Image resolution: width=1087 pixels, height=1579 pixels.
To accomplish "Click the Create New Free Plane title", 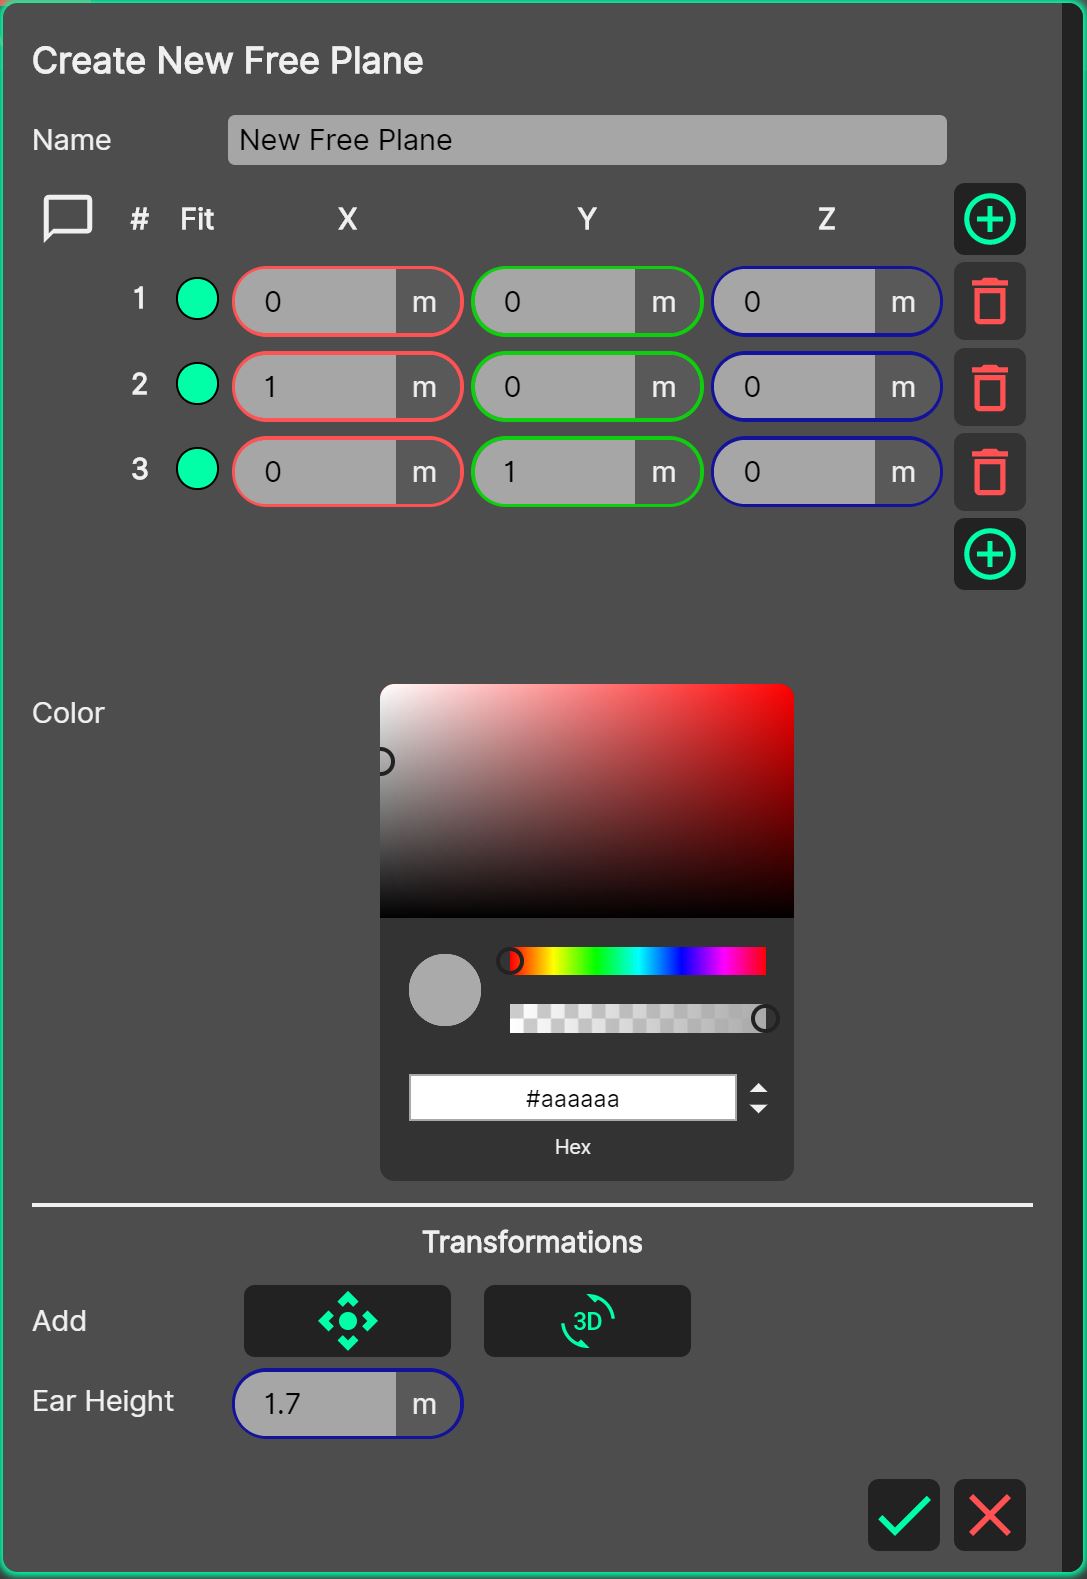I will tap(228, 61).
